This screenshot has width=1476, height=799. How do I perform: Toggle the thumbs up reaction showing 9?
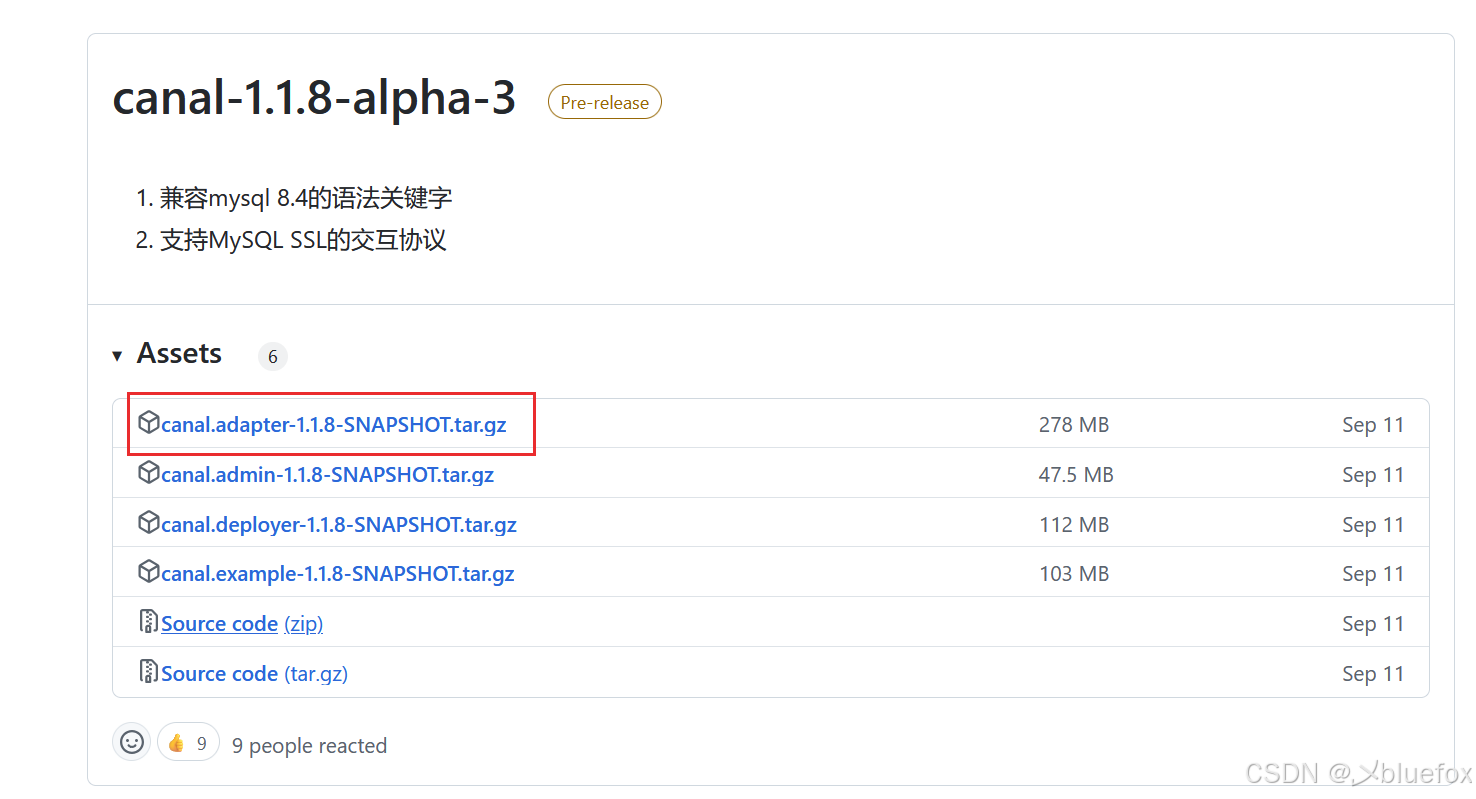pyautogui.click(x=188, y=742)
